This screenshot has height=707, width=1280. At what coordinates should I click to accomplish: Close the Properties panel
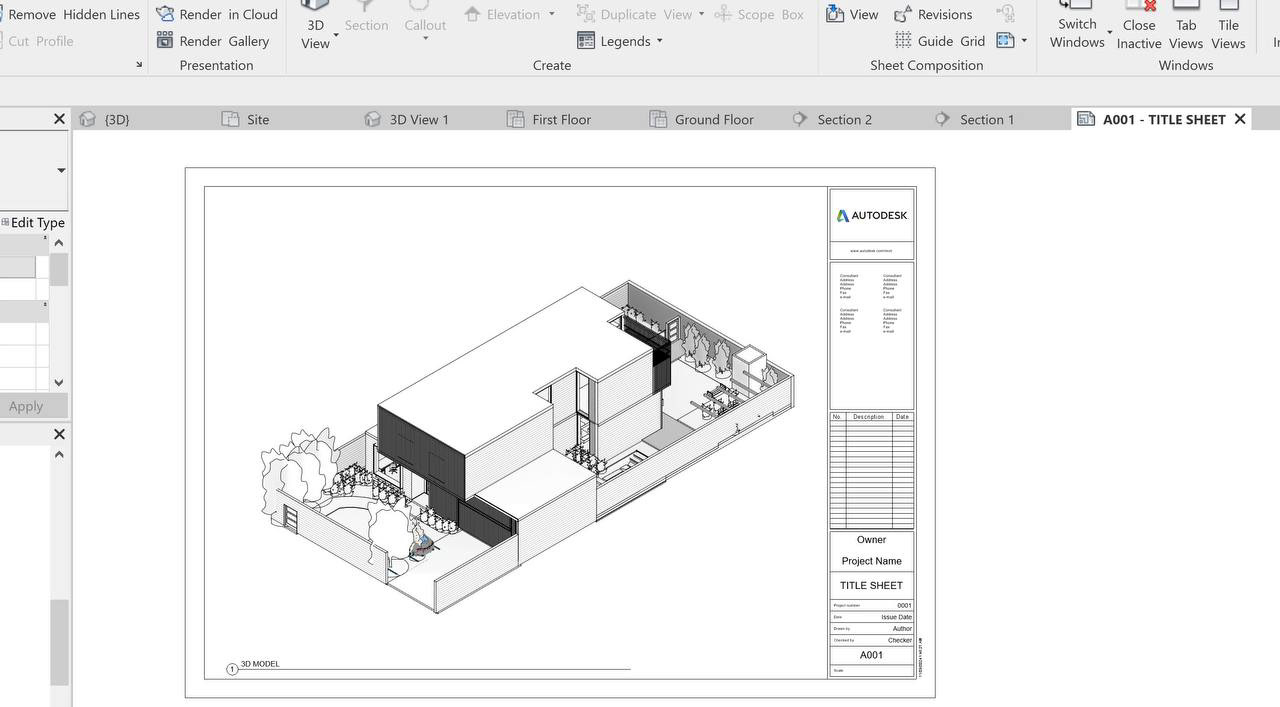59,119
